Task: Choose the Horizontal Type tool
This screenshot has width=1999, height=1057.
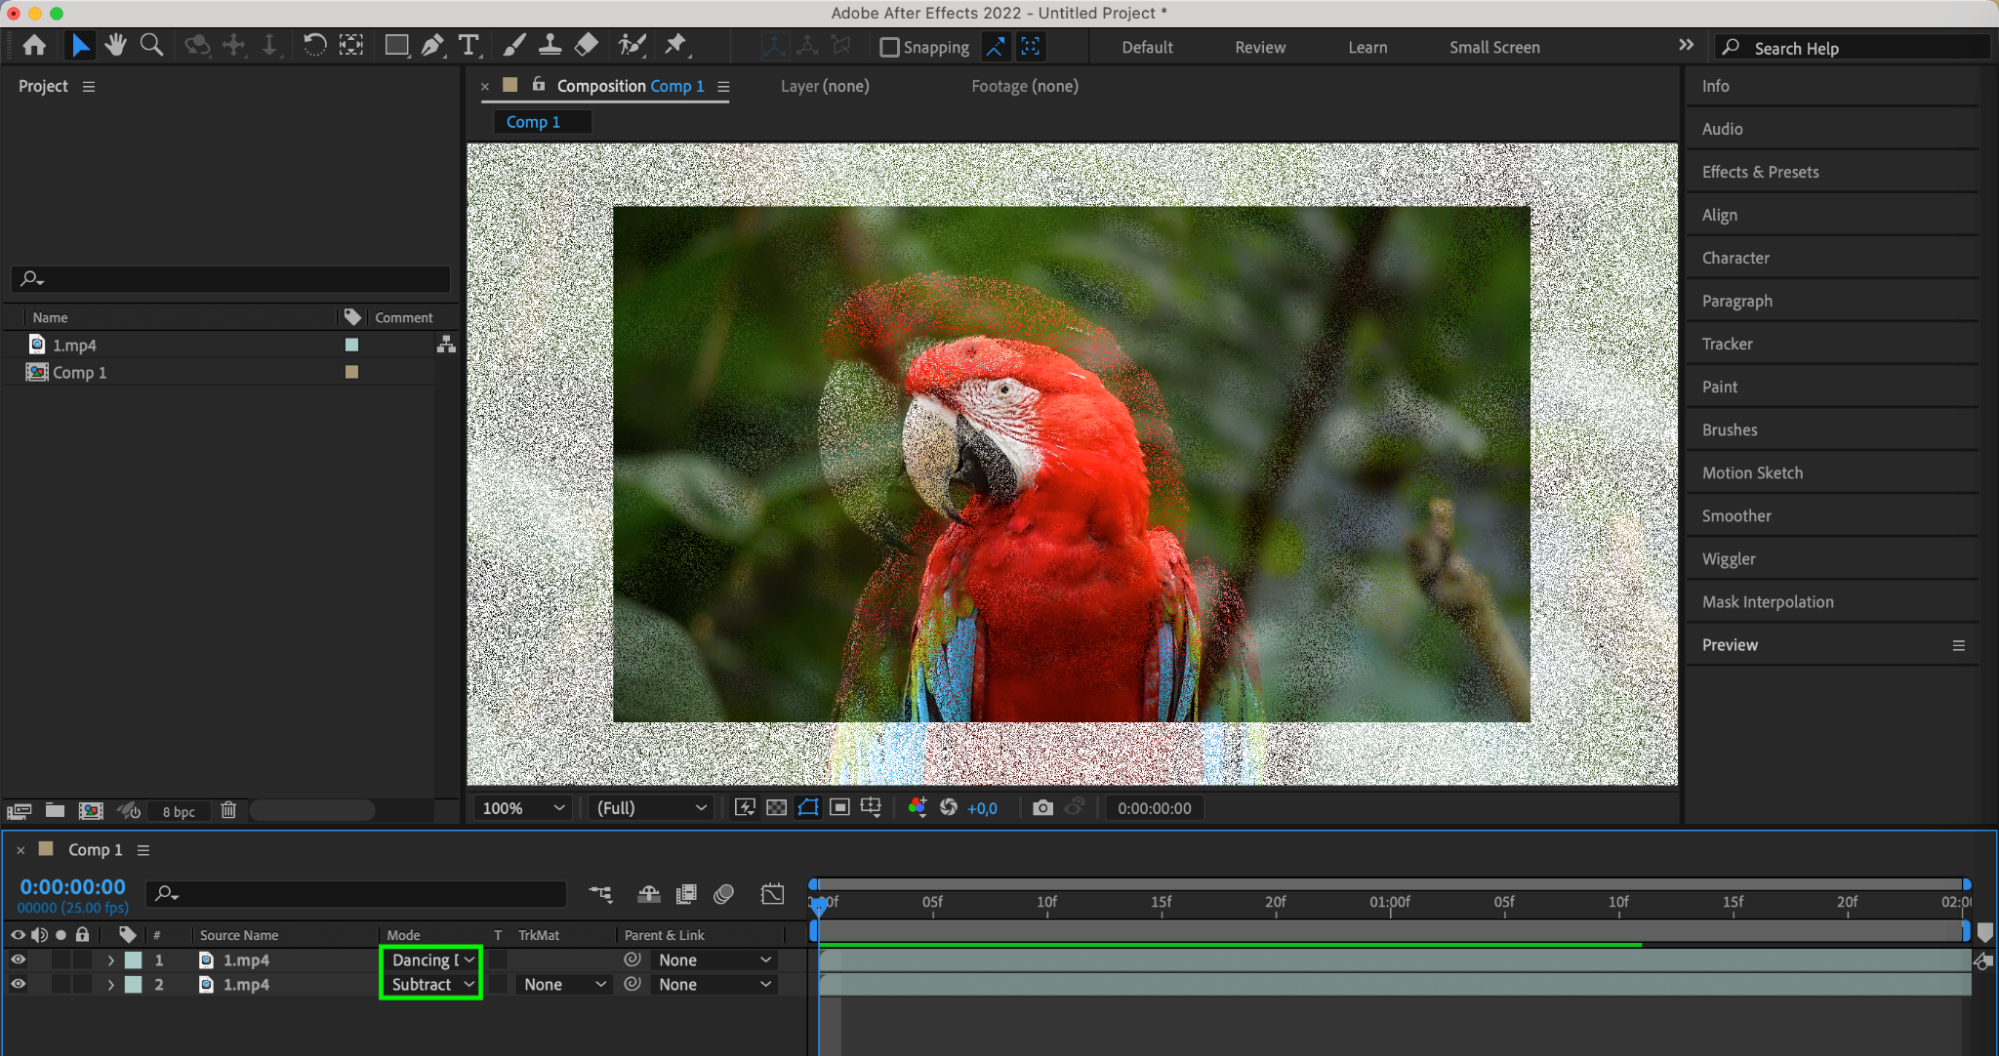Action: click(468, 45)
